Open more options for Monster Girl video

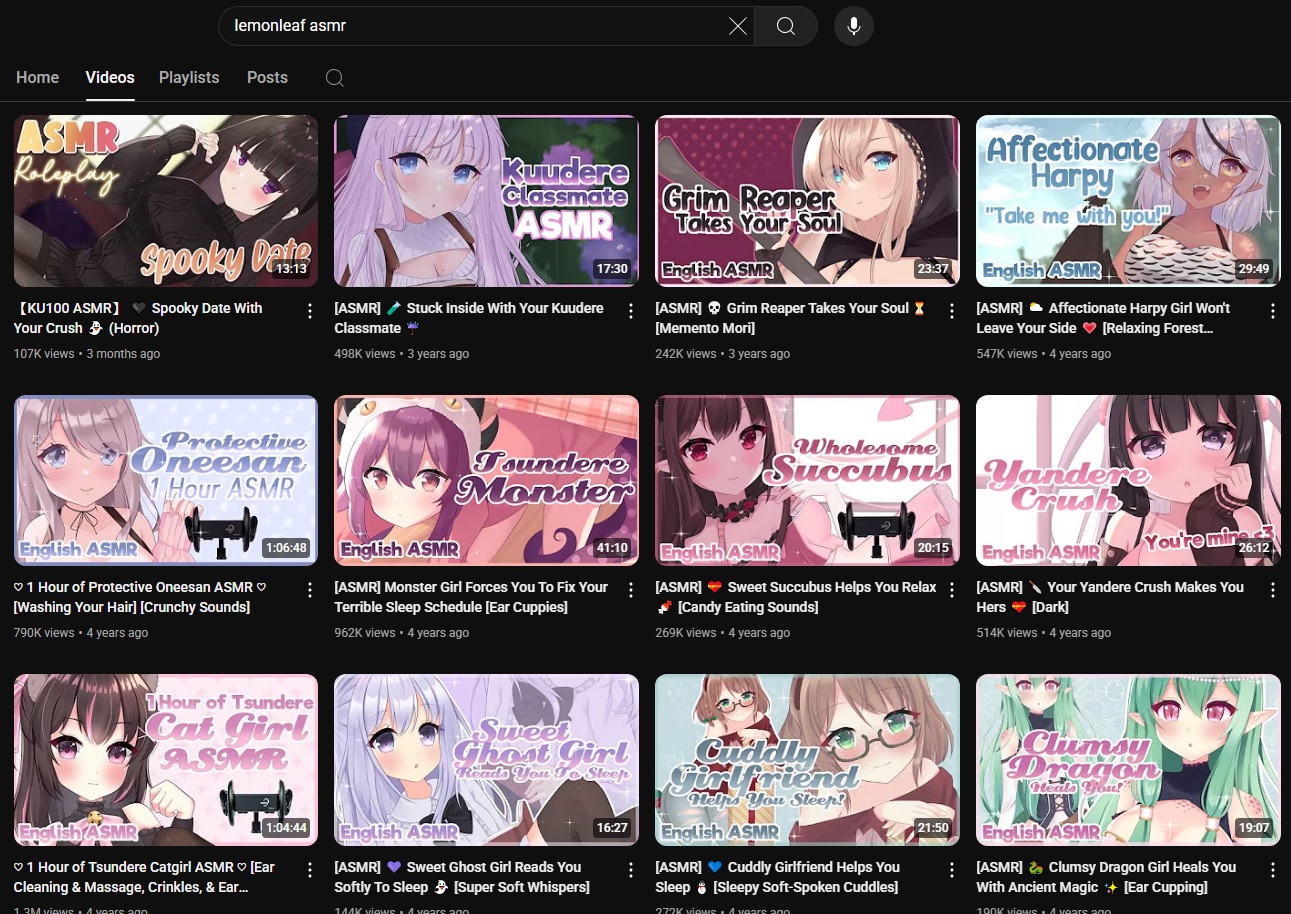(631, 590)
